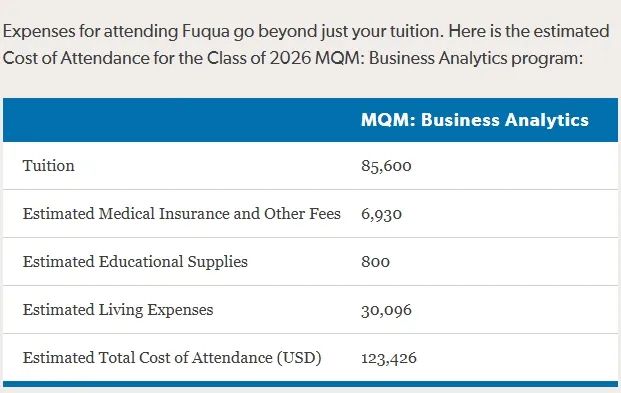Click the MQM: Business Analytics column header
621x393 pixels.
[474, 120]
